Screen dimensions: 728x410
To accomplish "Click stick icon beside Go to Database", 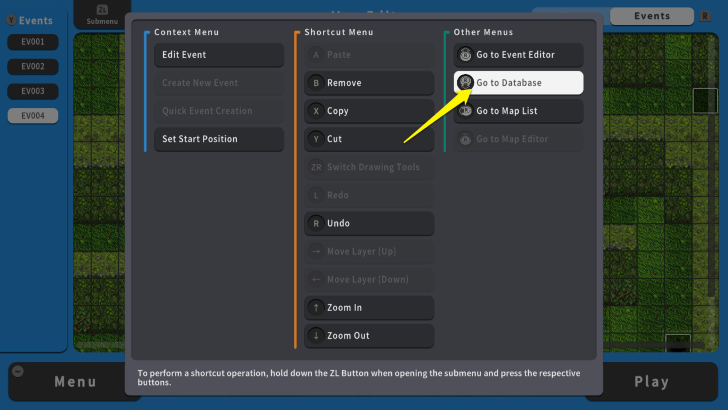I will 465,83.
